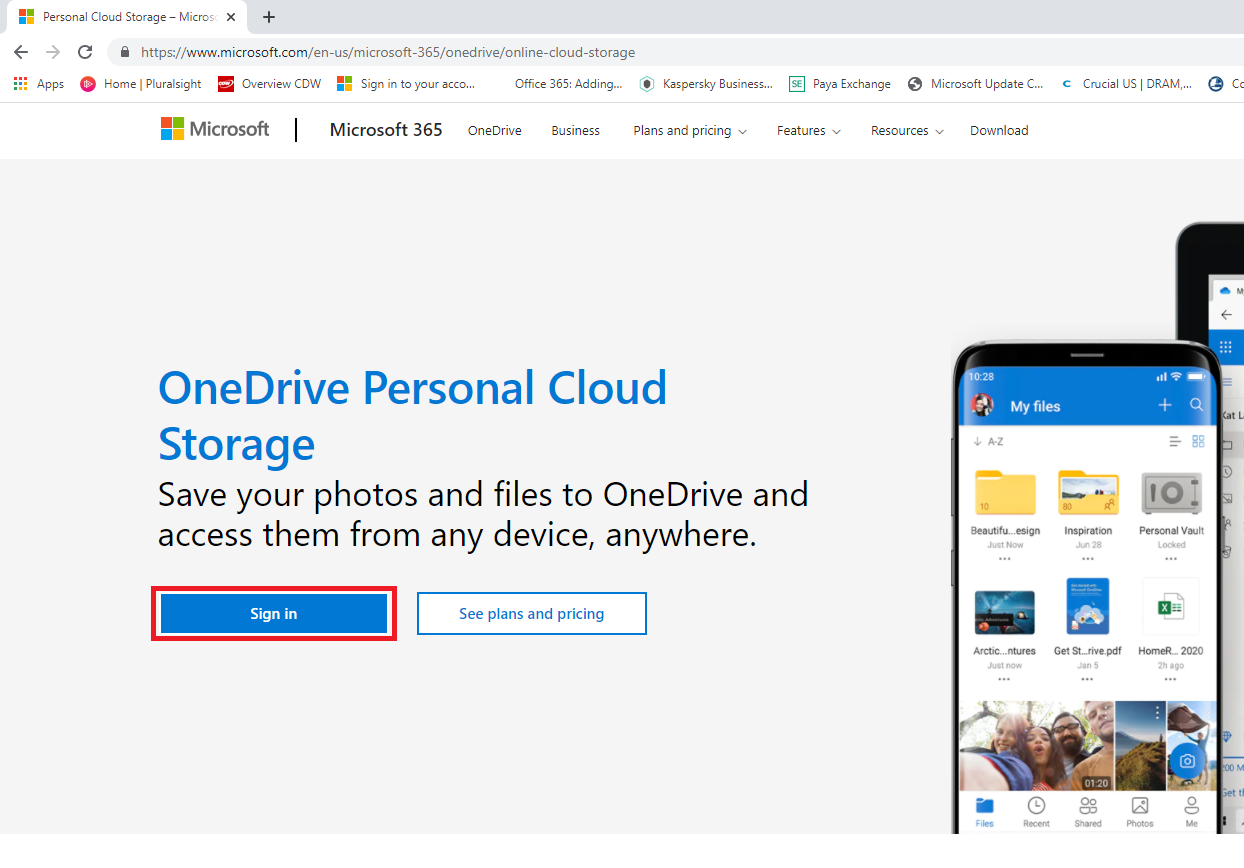Open the Inspiration folder

(x=1088, y=492)
